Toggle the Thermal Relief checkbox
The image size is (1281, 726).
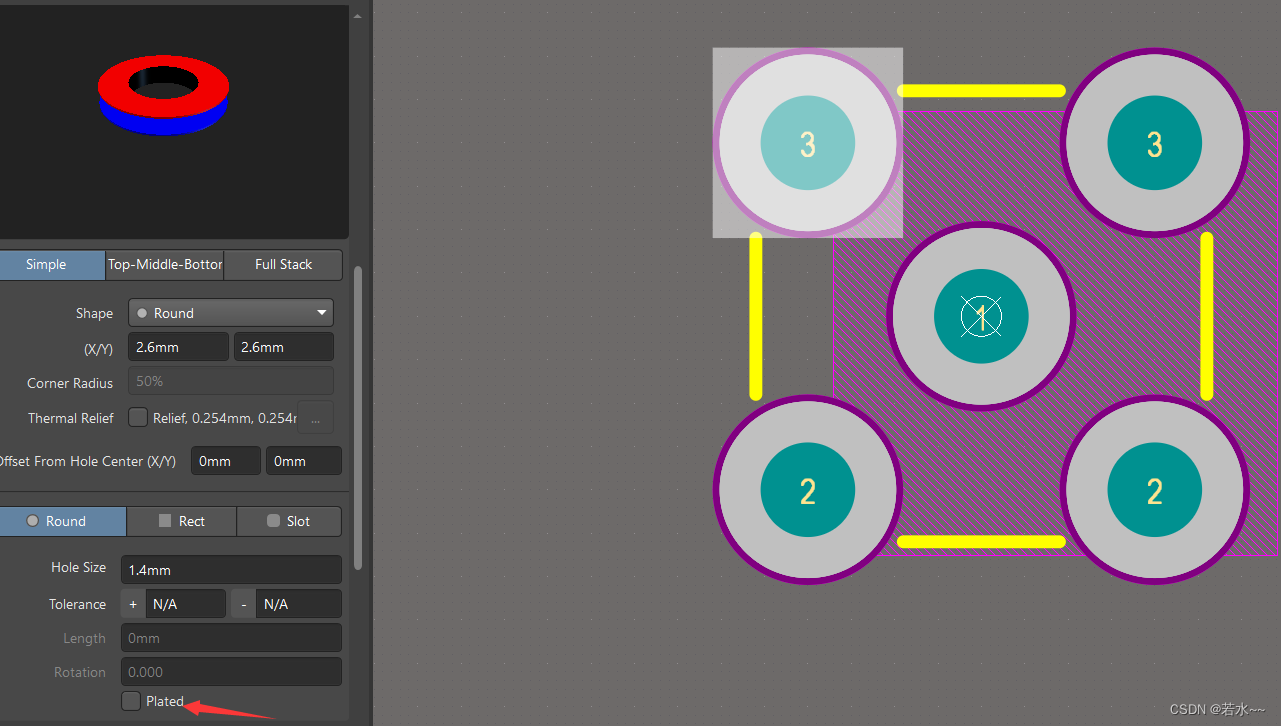tap(137, 417)
